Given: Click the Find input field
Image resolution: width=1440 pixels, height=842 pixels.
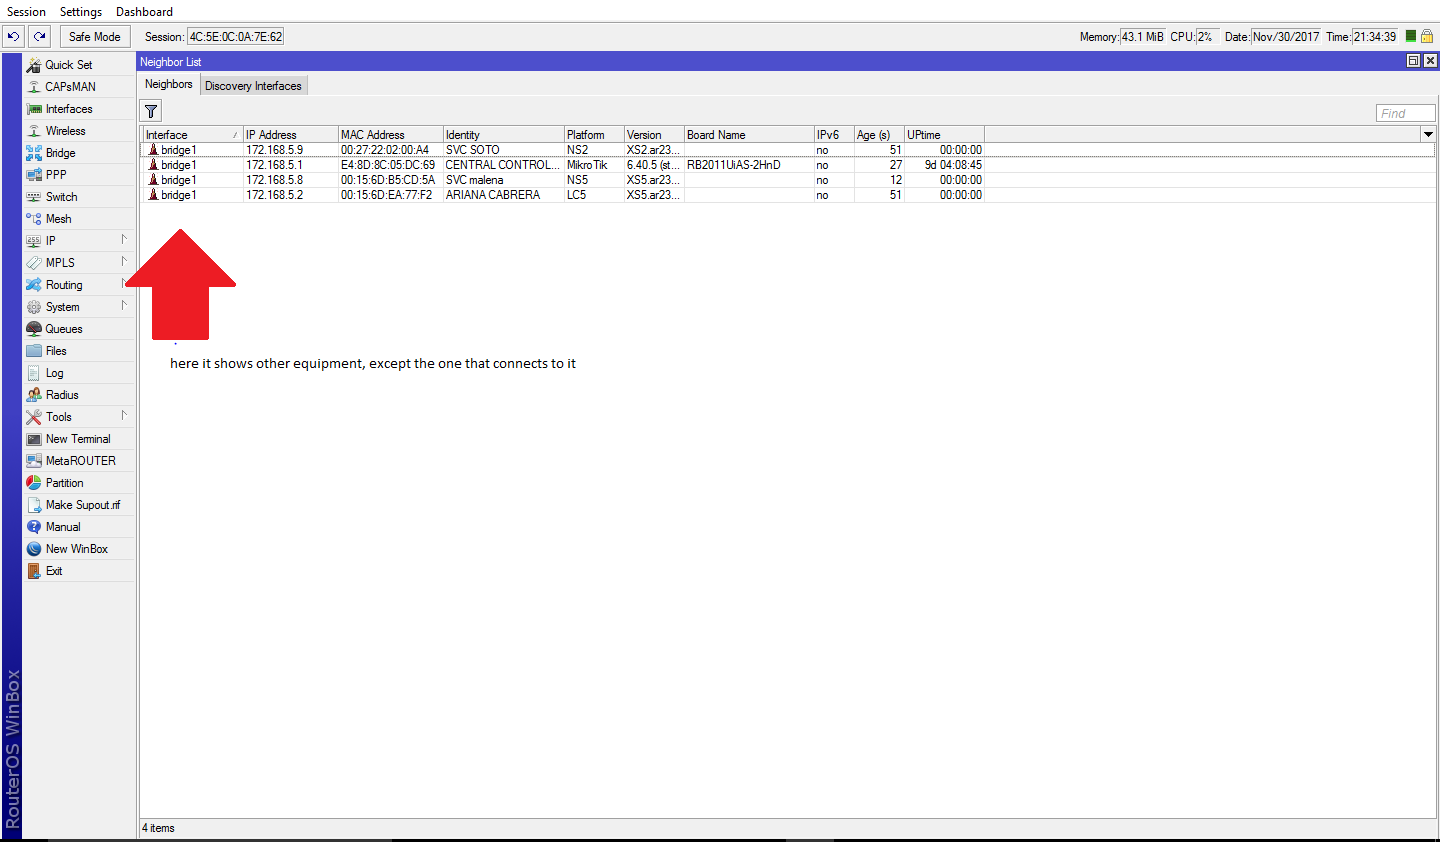Looking at the screenshot, I should pos(1405,113).
